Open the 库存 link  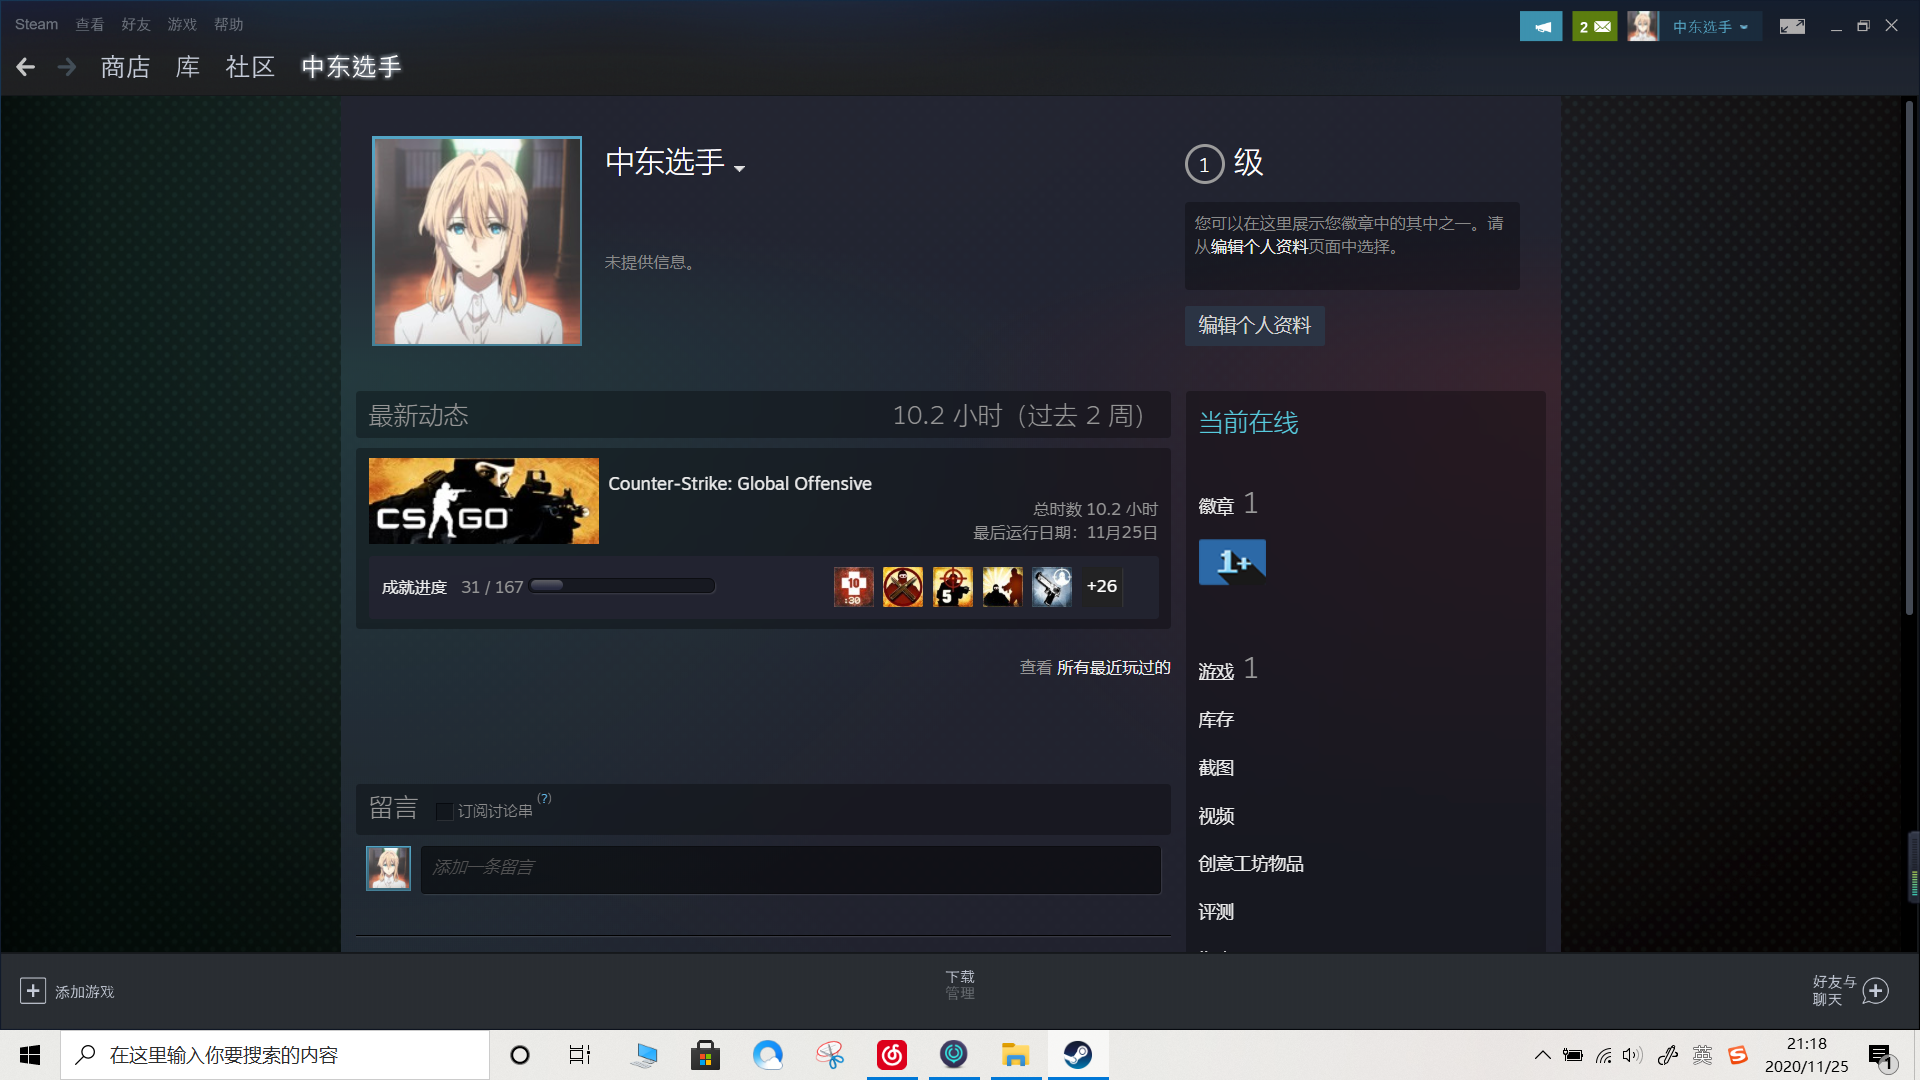click(x=1216, y=720)
